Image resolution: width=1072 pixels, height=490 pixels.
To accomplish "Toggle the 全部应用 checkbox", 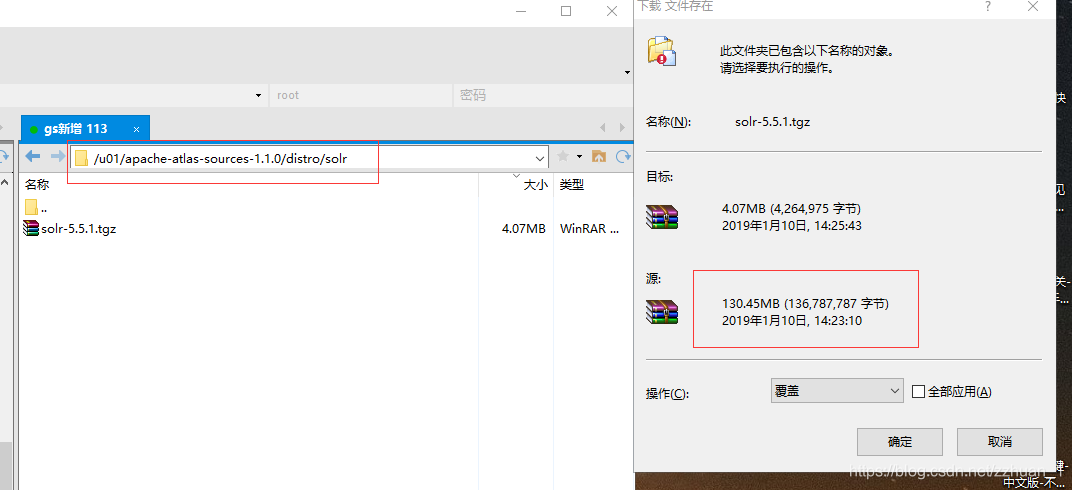I will (918, 392).
